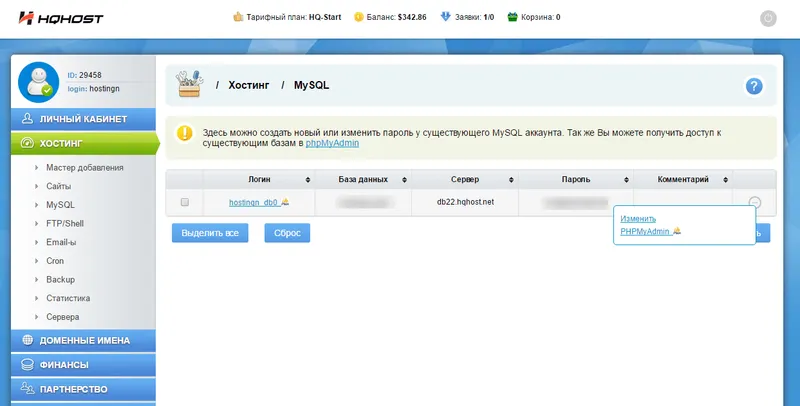The image size is (800, 406).
Task: Click the power logout icon
Action: (x=768, y=19)
